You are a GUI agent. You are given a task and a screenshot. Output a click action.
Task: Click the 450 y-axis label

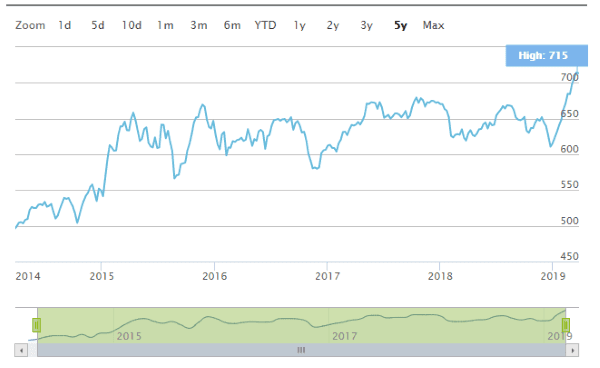pyautogui.click(x=569, y=256)
